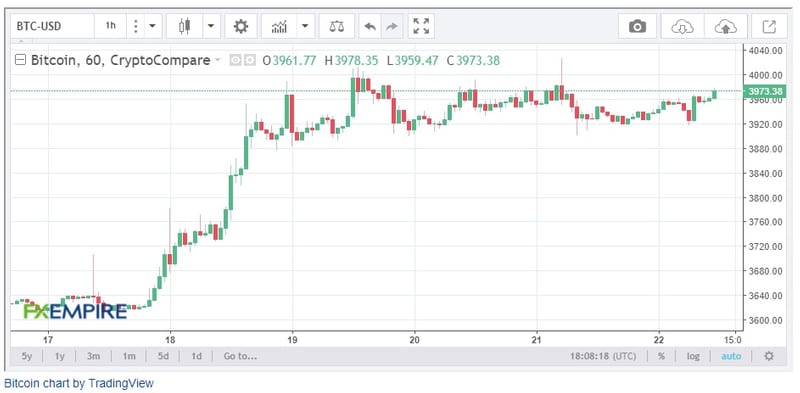Image resolution: width=800 pixels, height=393 pixels.
Task: Toggle percentage scale % button
Action: (661, 356)
